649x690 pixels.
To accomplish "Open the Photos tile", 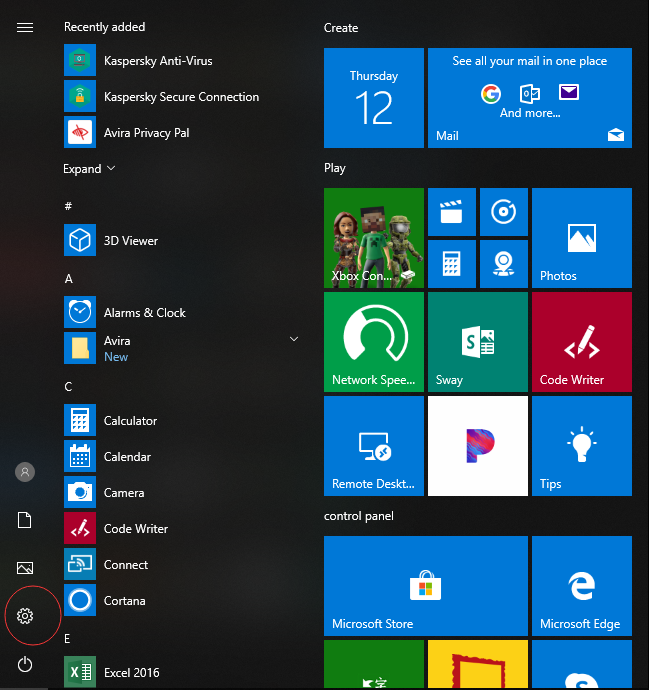I will [x=582, y=238].
